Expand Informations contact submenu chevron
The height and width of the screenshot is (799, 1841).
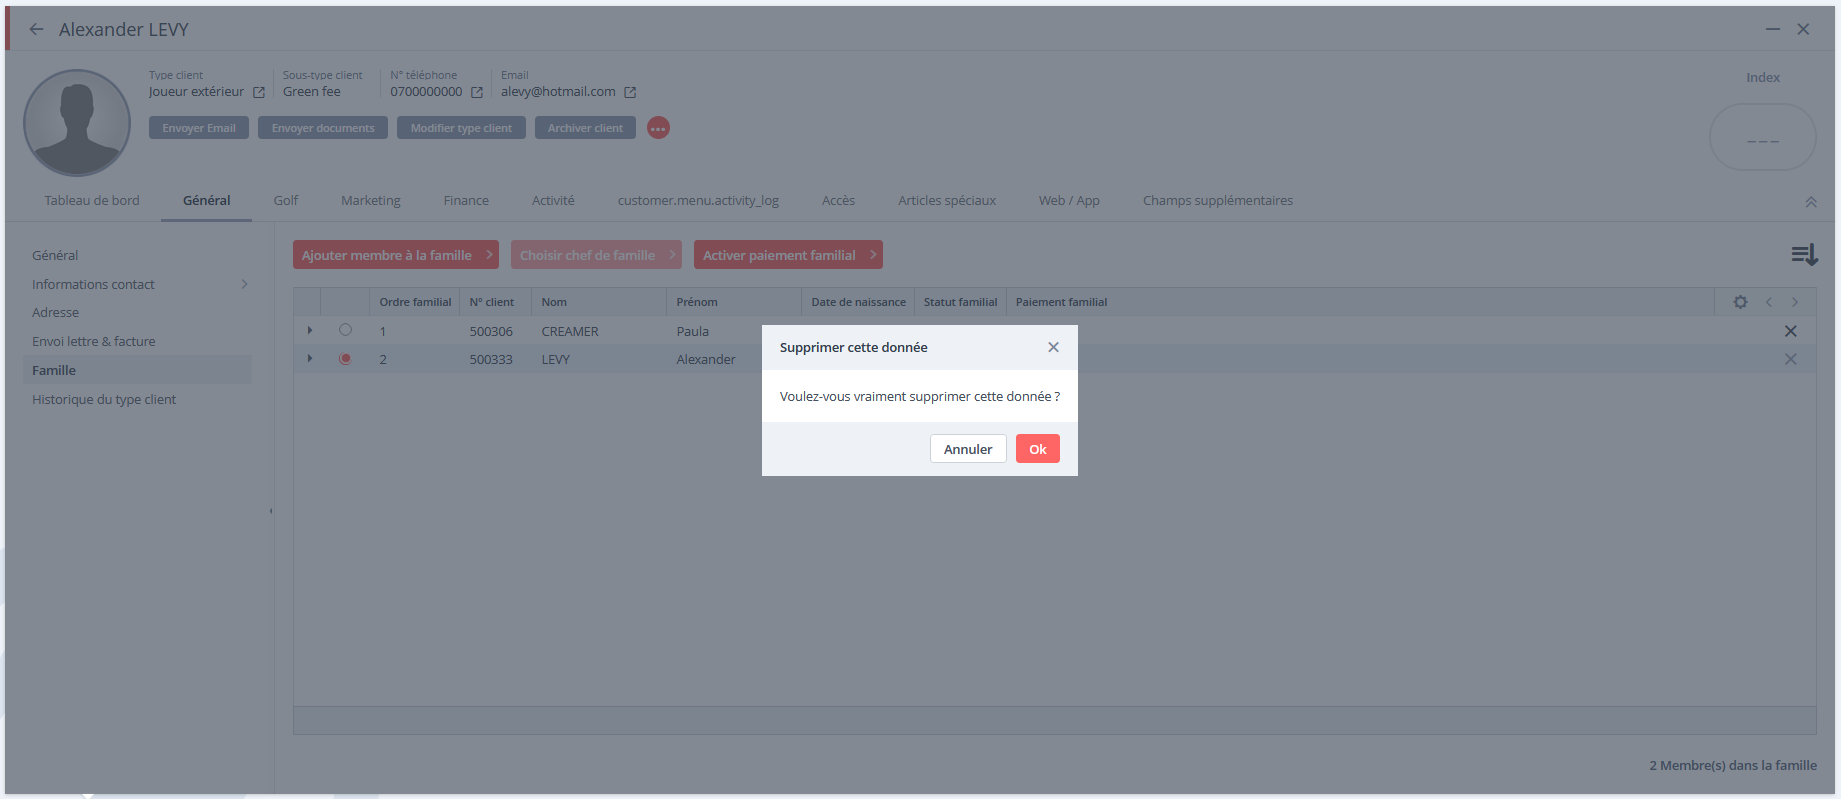[x=244, y=284]
